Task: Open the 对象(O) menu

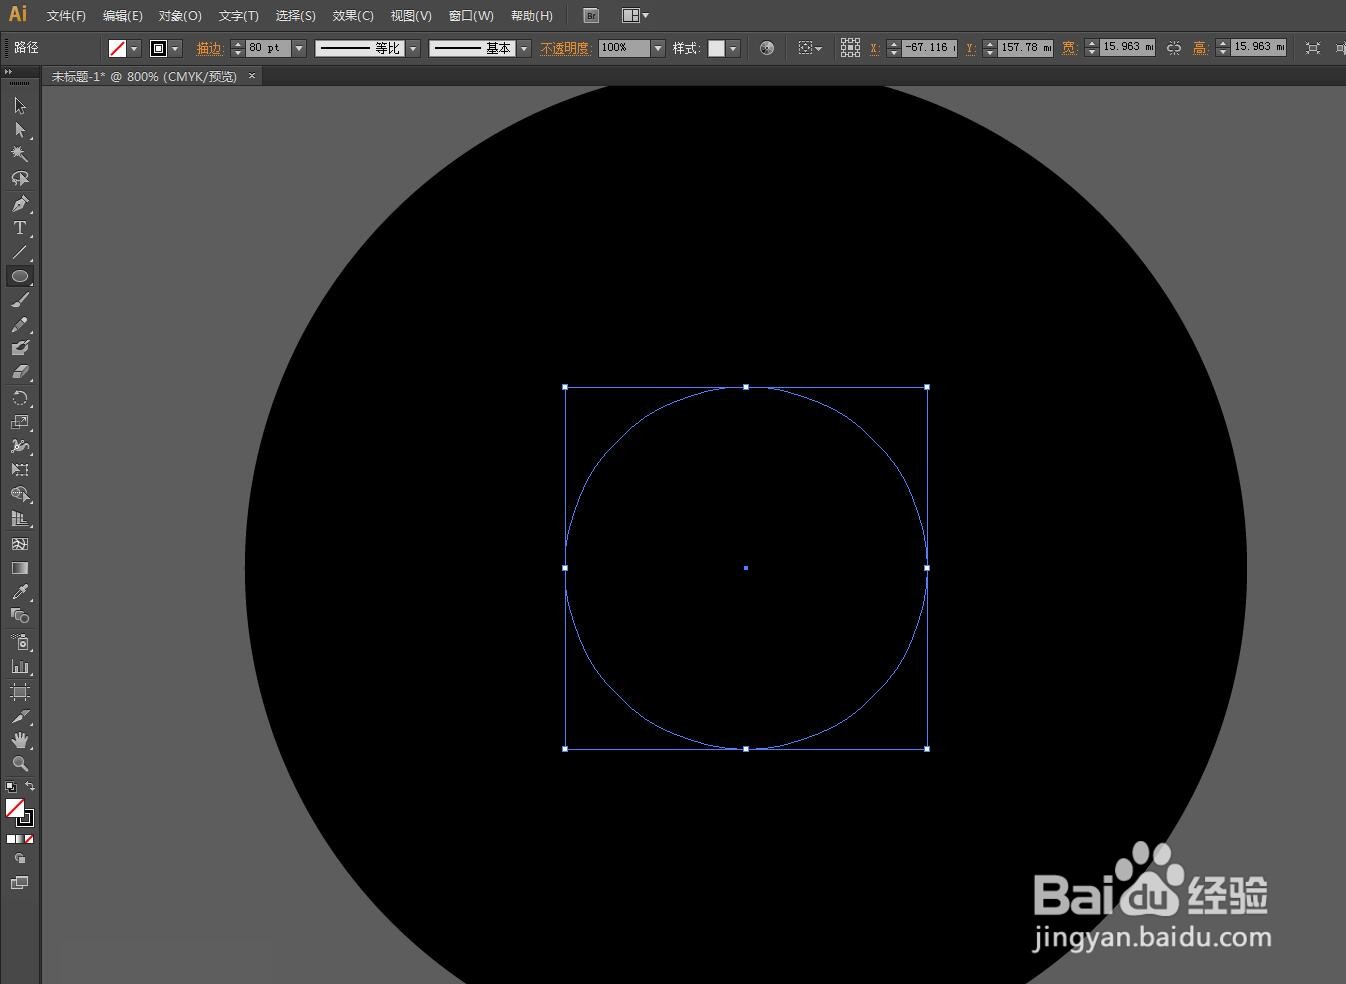Action: [180, 16]
